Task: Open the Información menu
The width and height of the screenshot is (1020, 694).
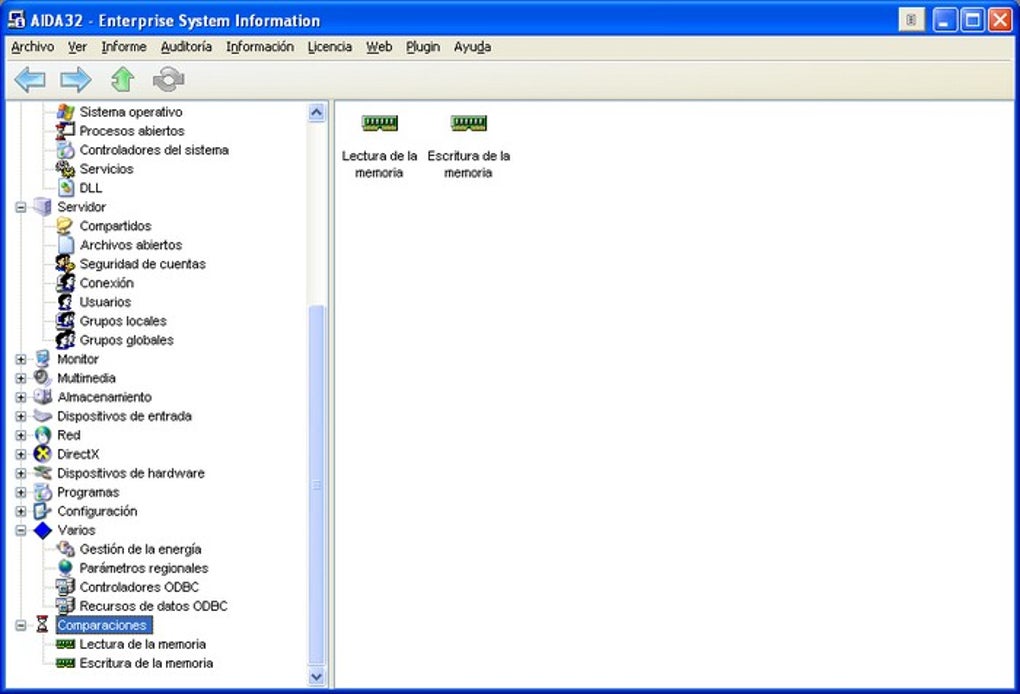Action: tap(260, 47)
